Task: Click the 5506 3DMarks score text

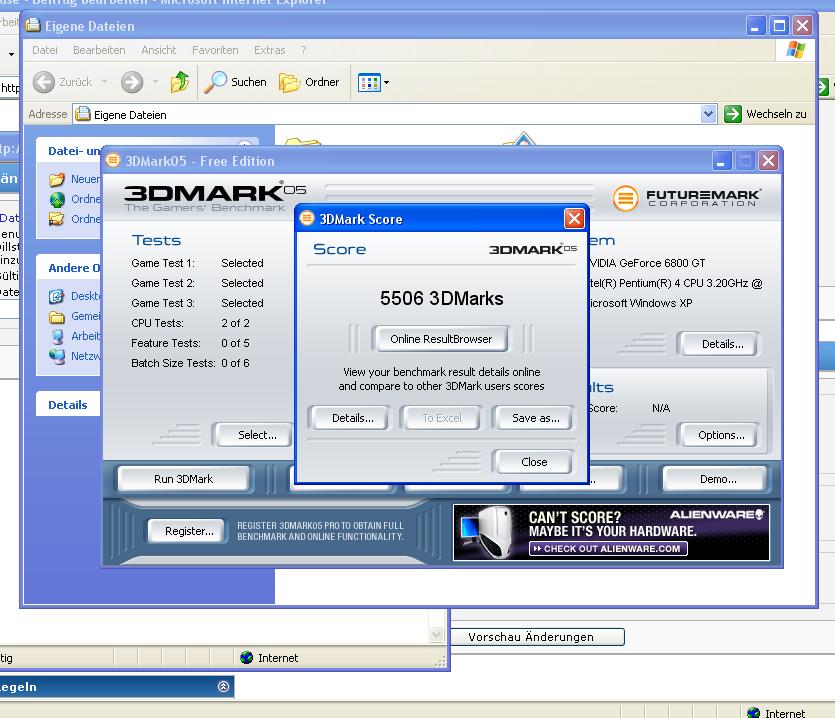Action: point(441,298)
